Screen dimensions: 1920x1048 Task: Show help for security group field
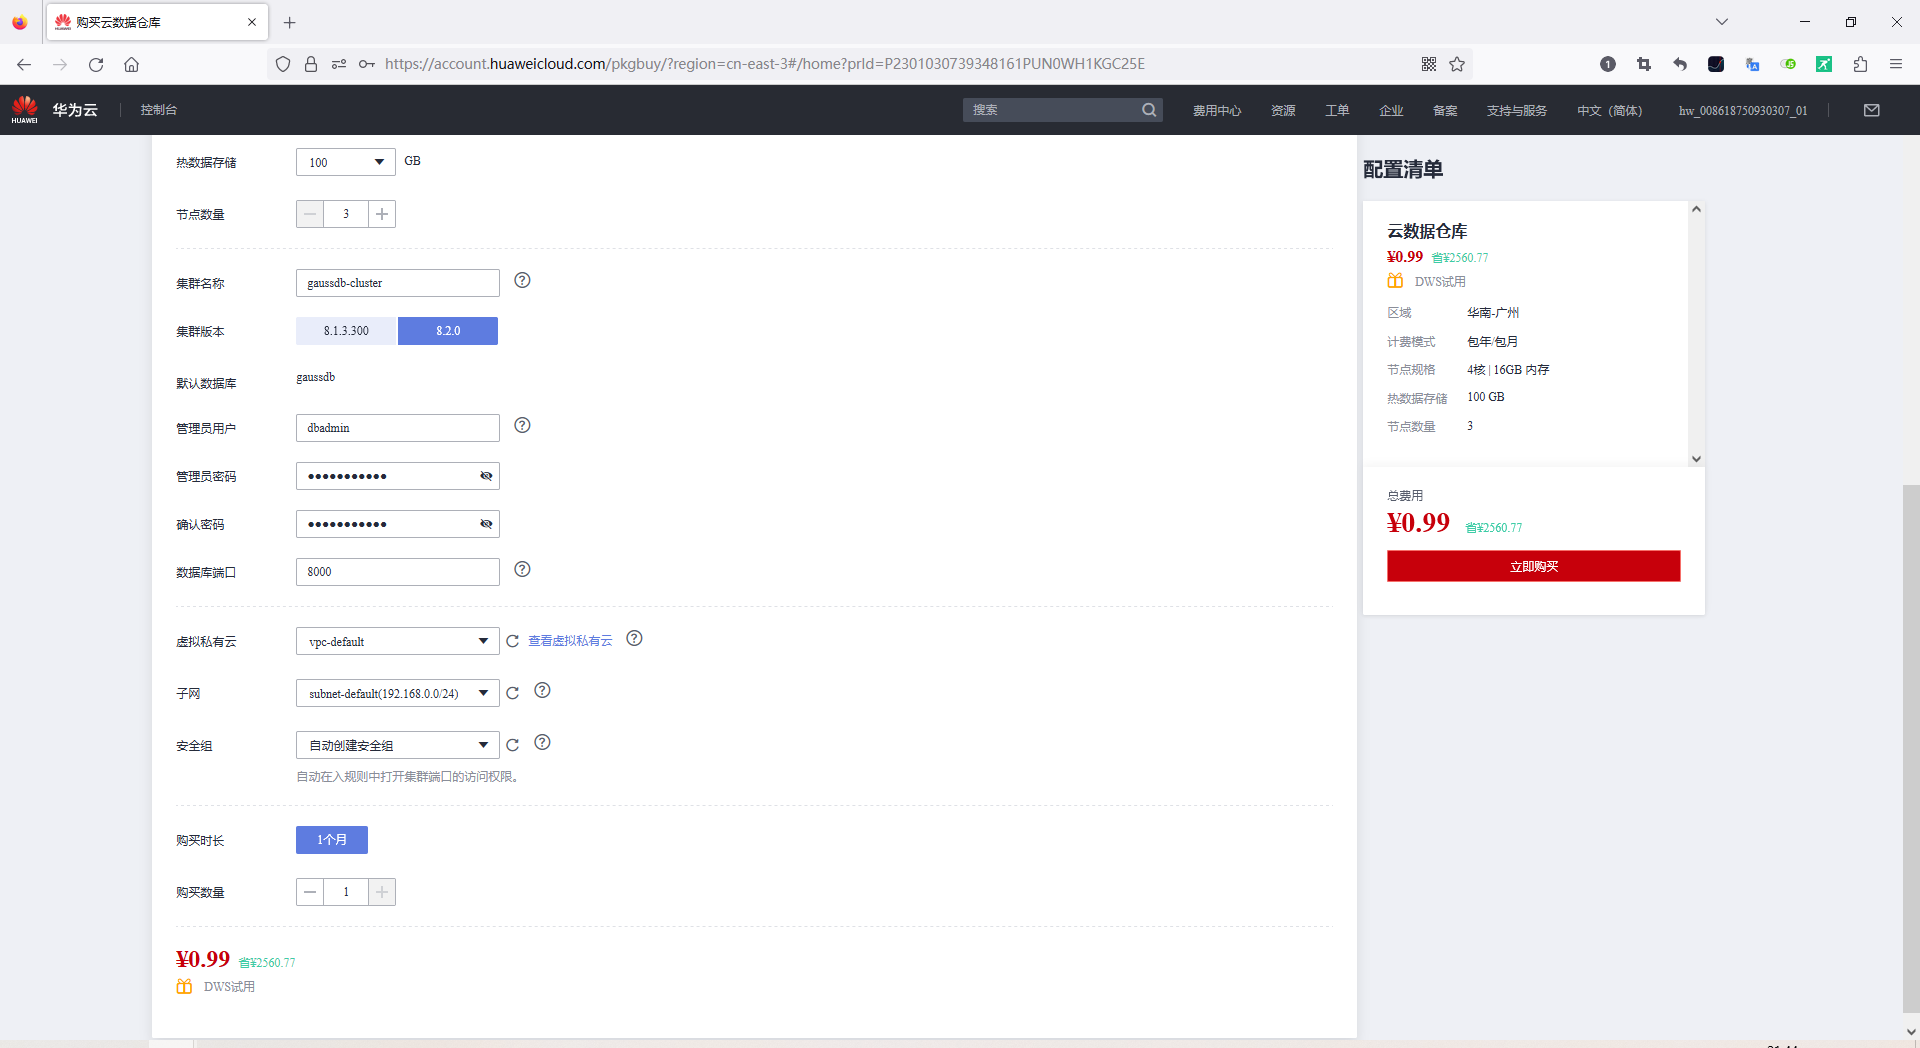[542, 742]
